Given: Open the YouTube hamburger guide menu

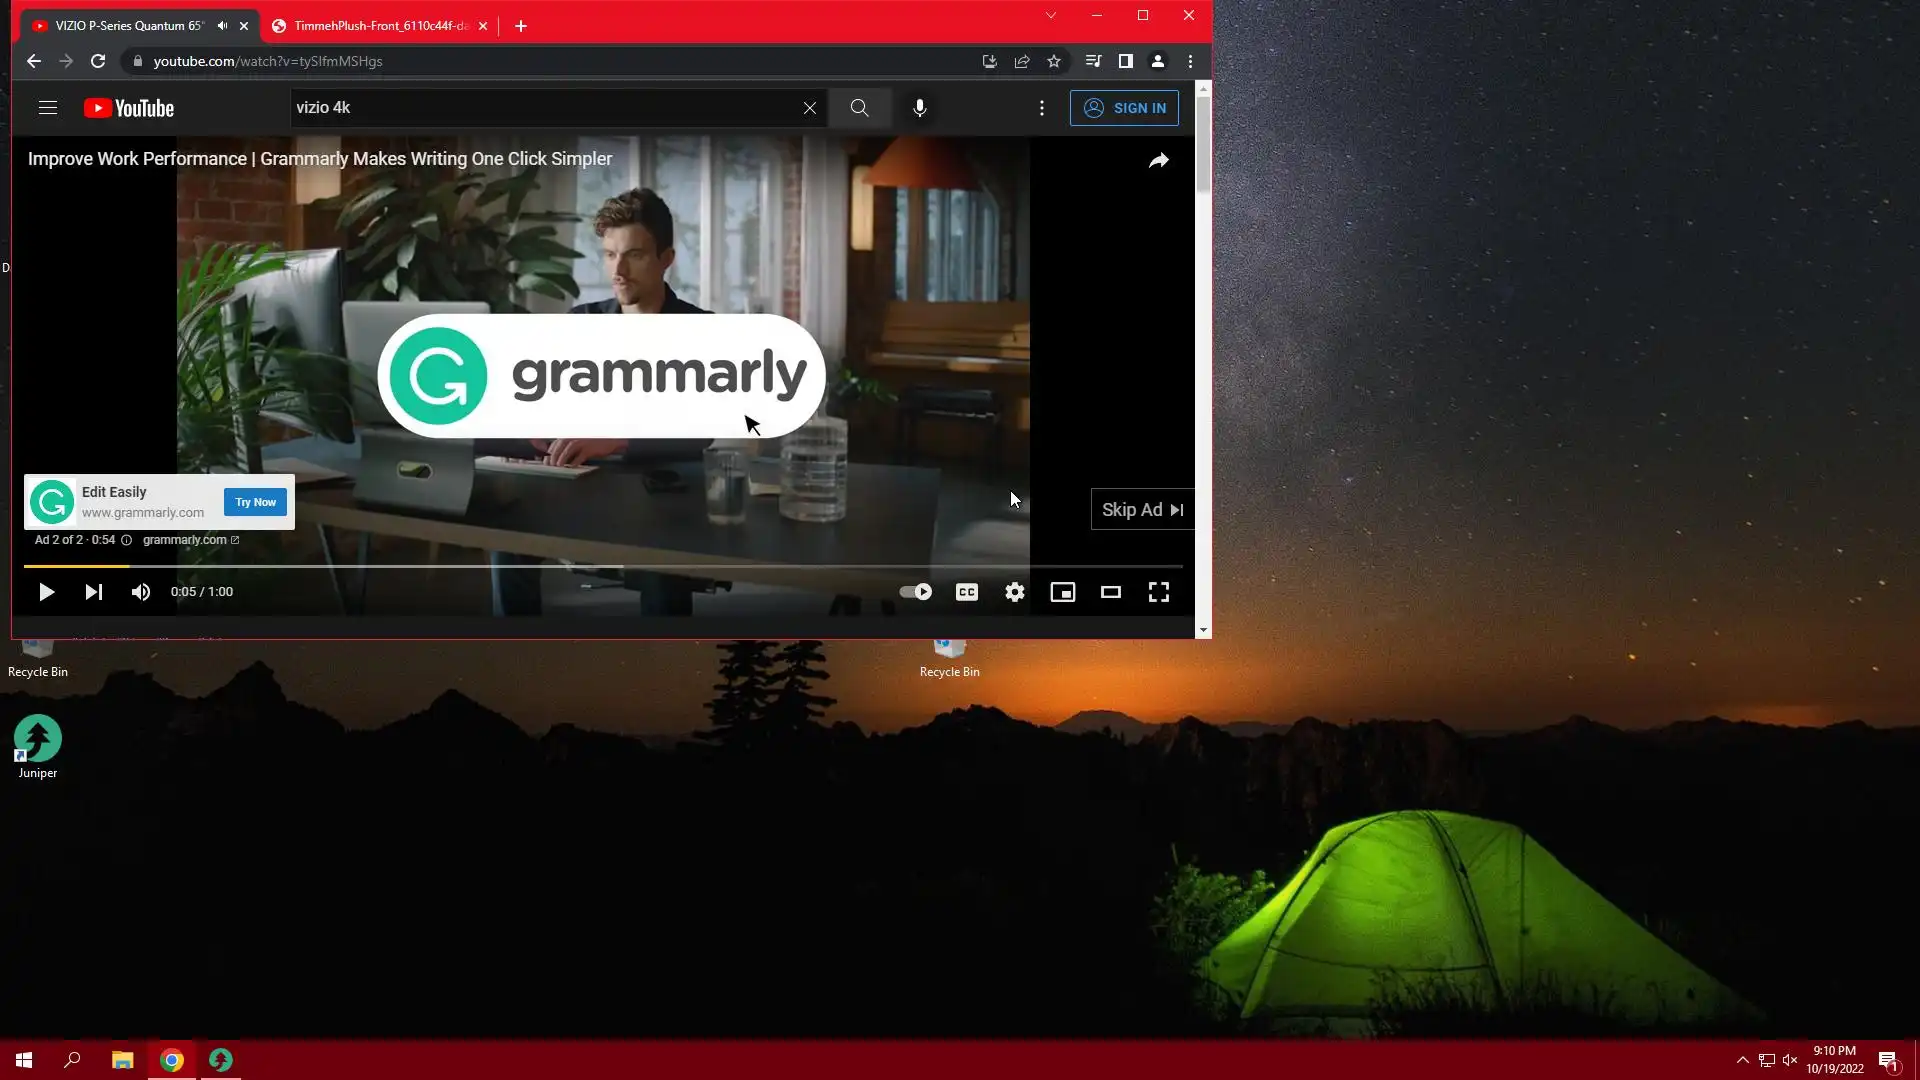Looking at the screenshot, I should tap(48, 108).
